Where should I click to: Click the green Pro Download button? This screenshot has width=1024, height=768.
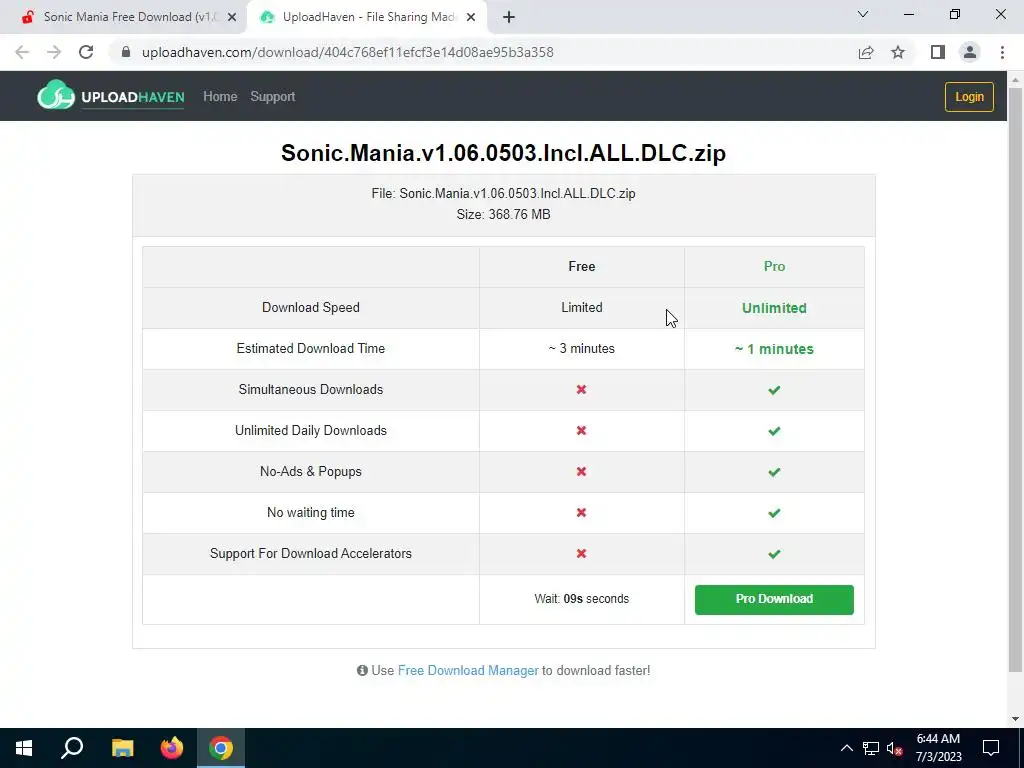tap(774, 600)
